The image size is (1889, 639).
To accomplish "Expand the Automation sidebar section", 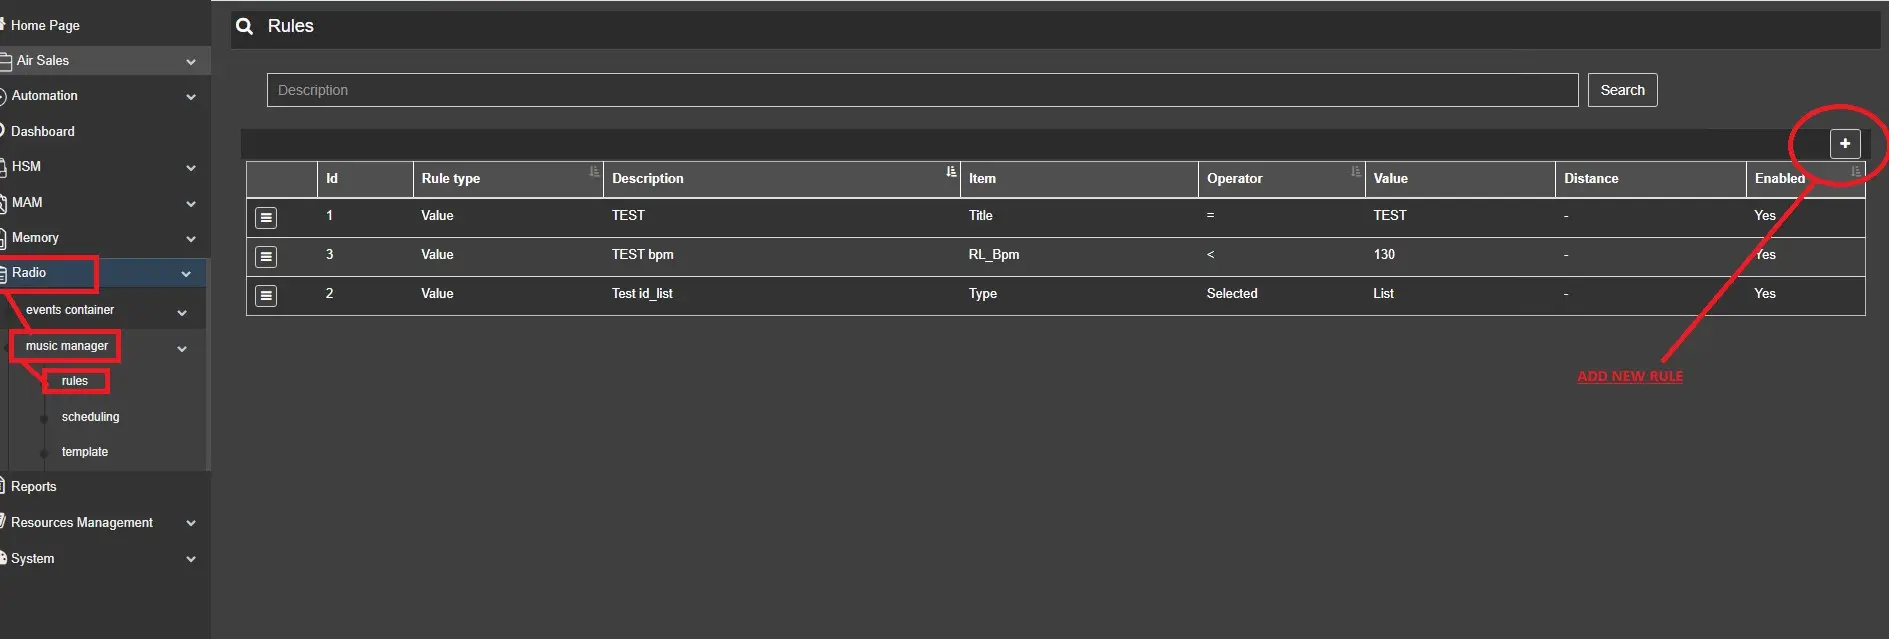I will (191, 97).
